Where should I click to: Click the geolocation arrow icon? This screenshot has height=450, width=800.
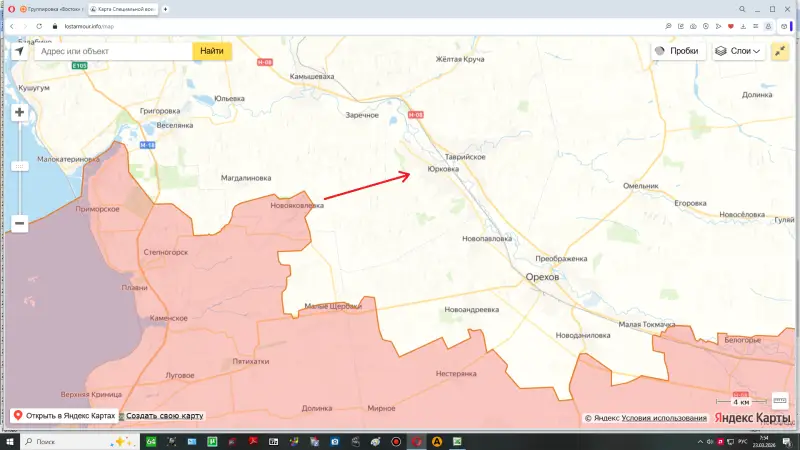(x=19, y=51)
